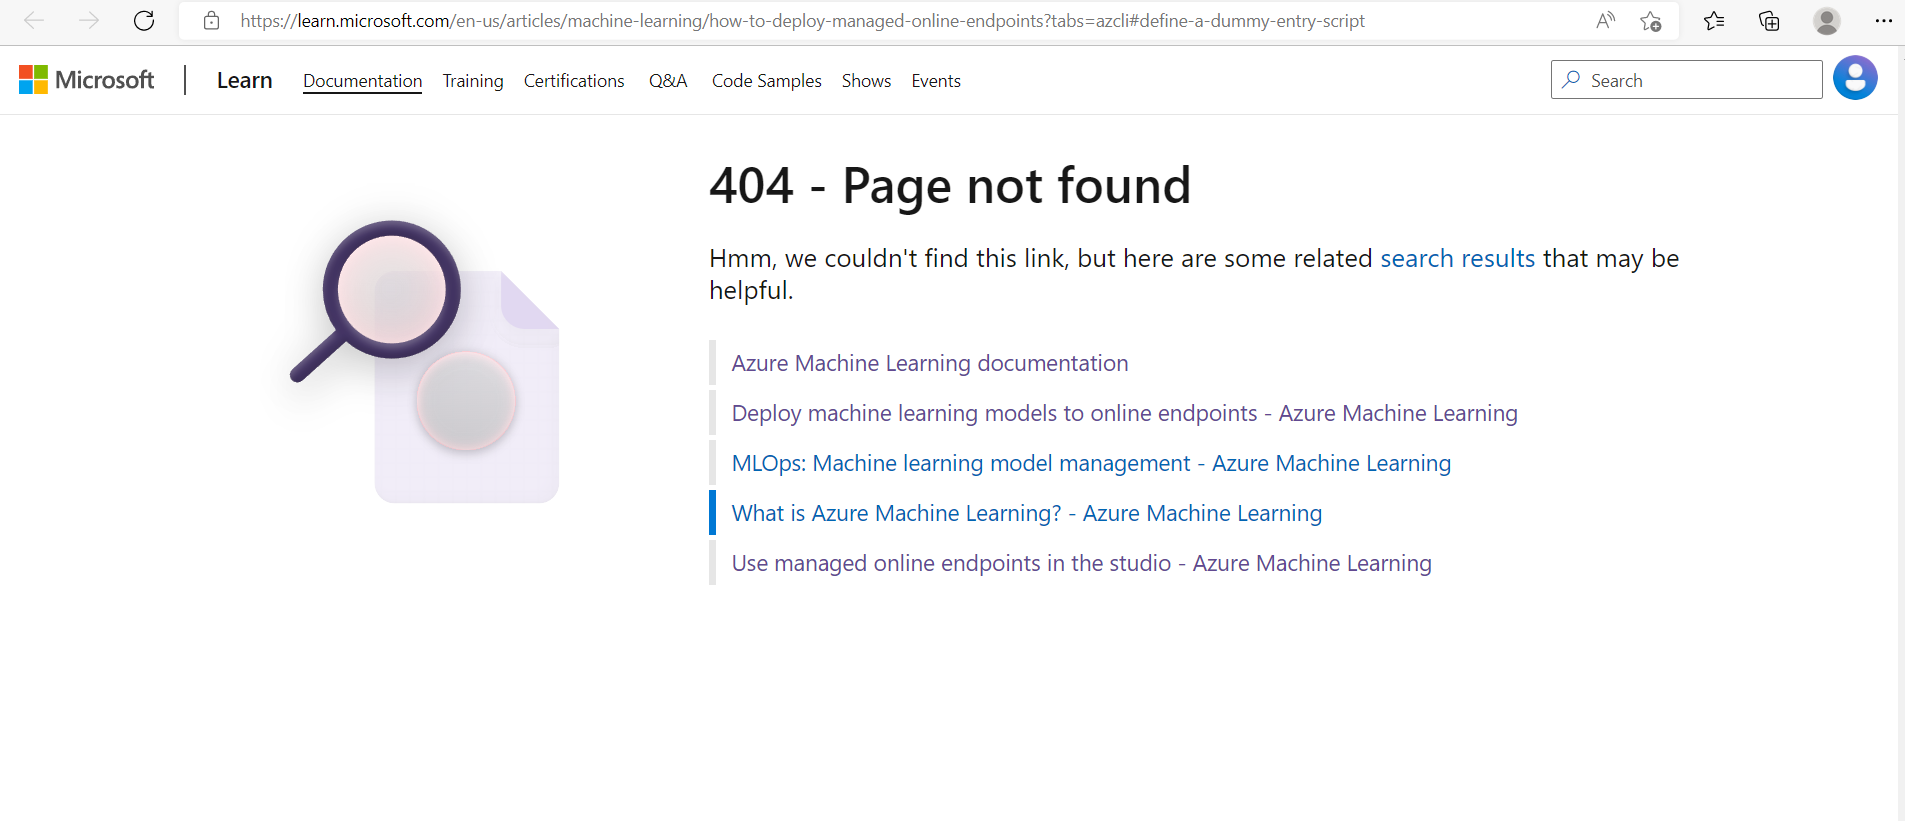This screenshot has height=821, width=1905.
Task: Click the Microsoft logo
Action: [87, 80]
